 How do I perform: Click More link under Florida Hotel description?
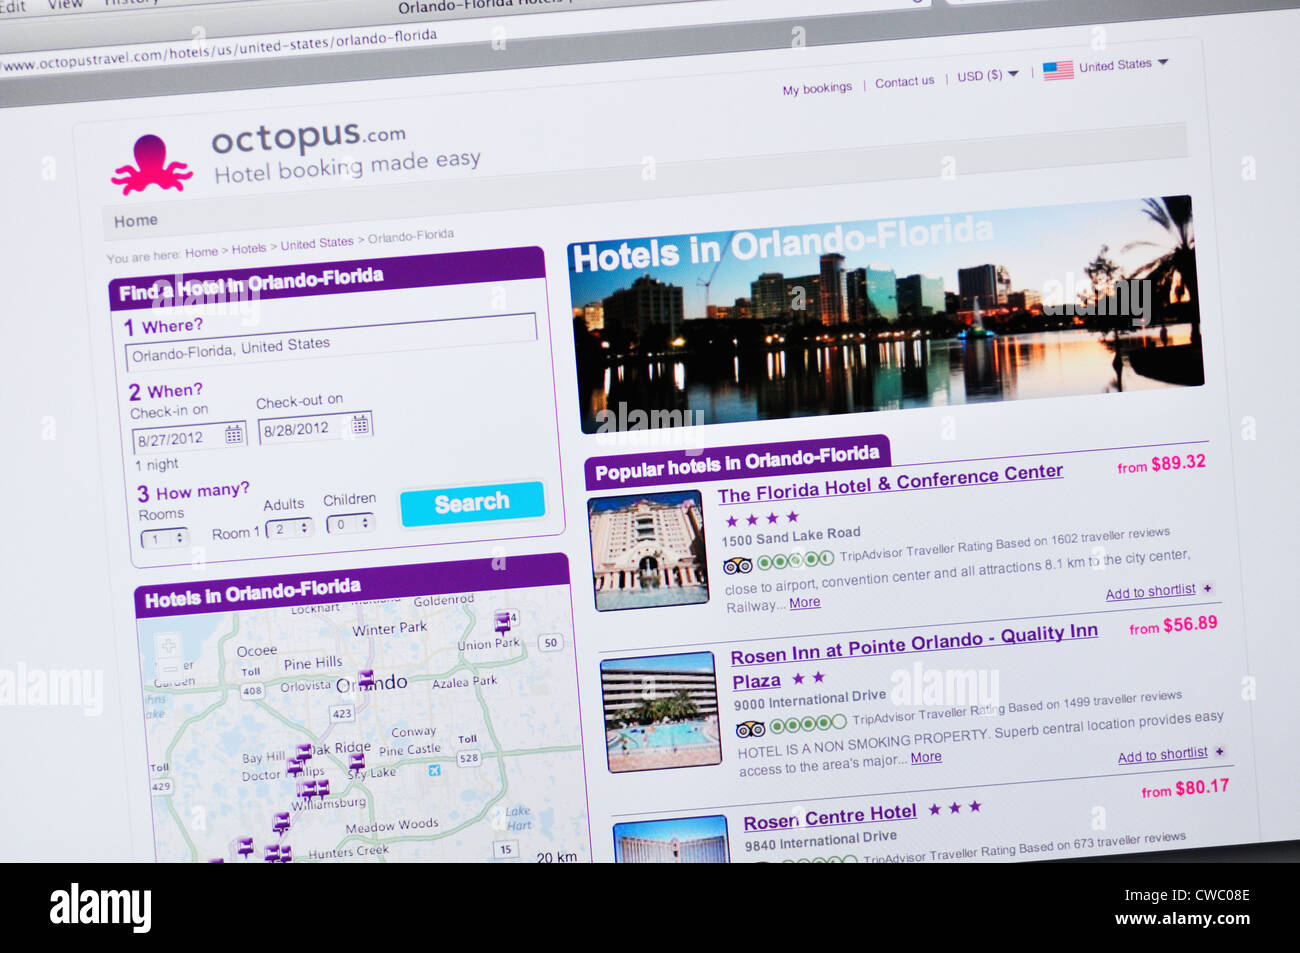coord(805,602)
